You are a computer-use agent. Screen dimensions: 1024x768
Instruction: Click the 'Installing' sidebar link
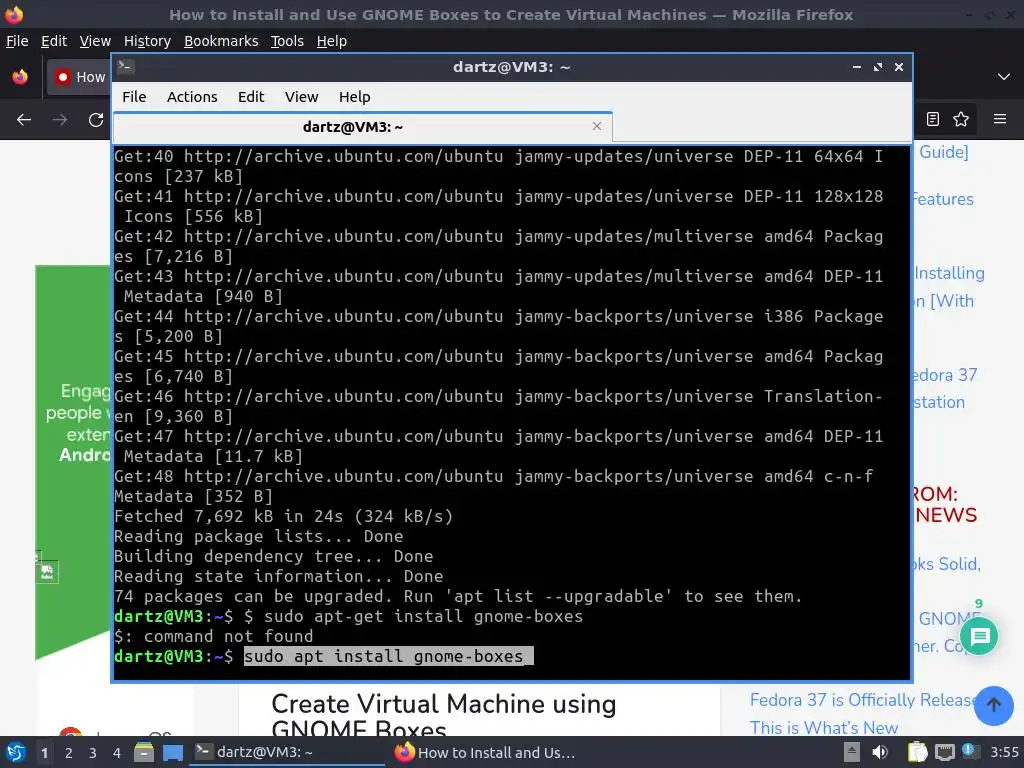950,273
